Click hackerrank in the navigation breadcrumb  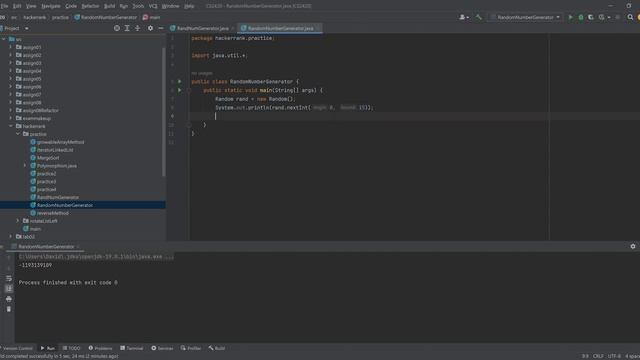(35, 18)
